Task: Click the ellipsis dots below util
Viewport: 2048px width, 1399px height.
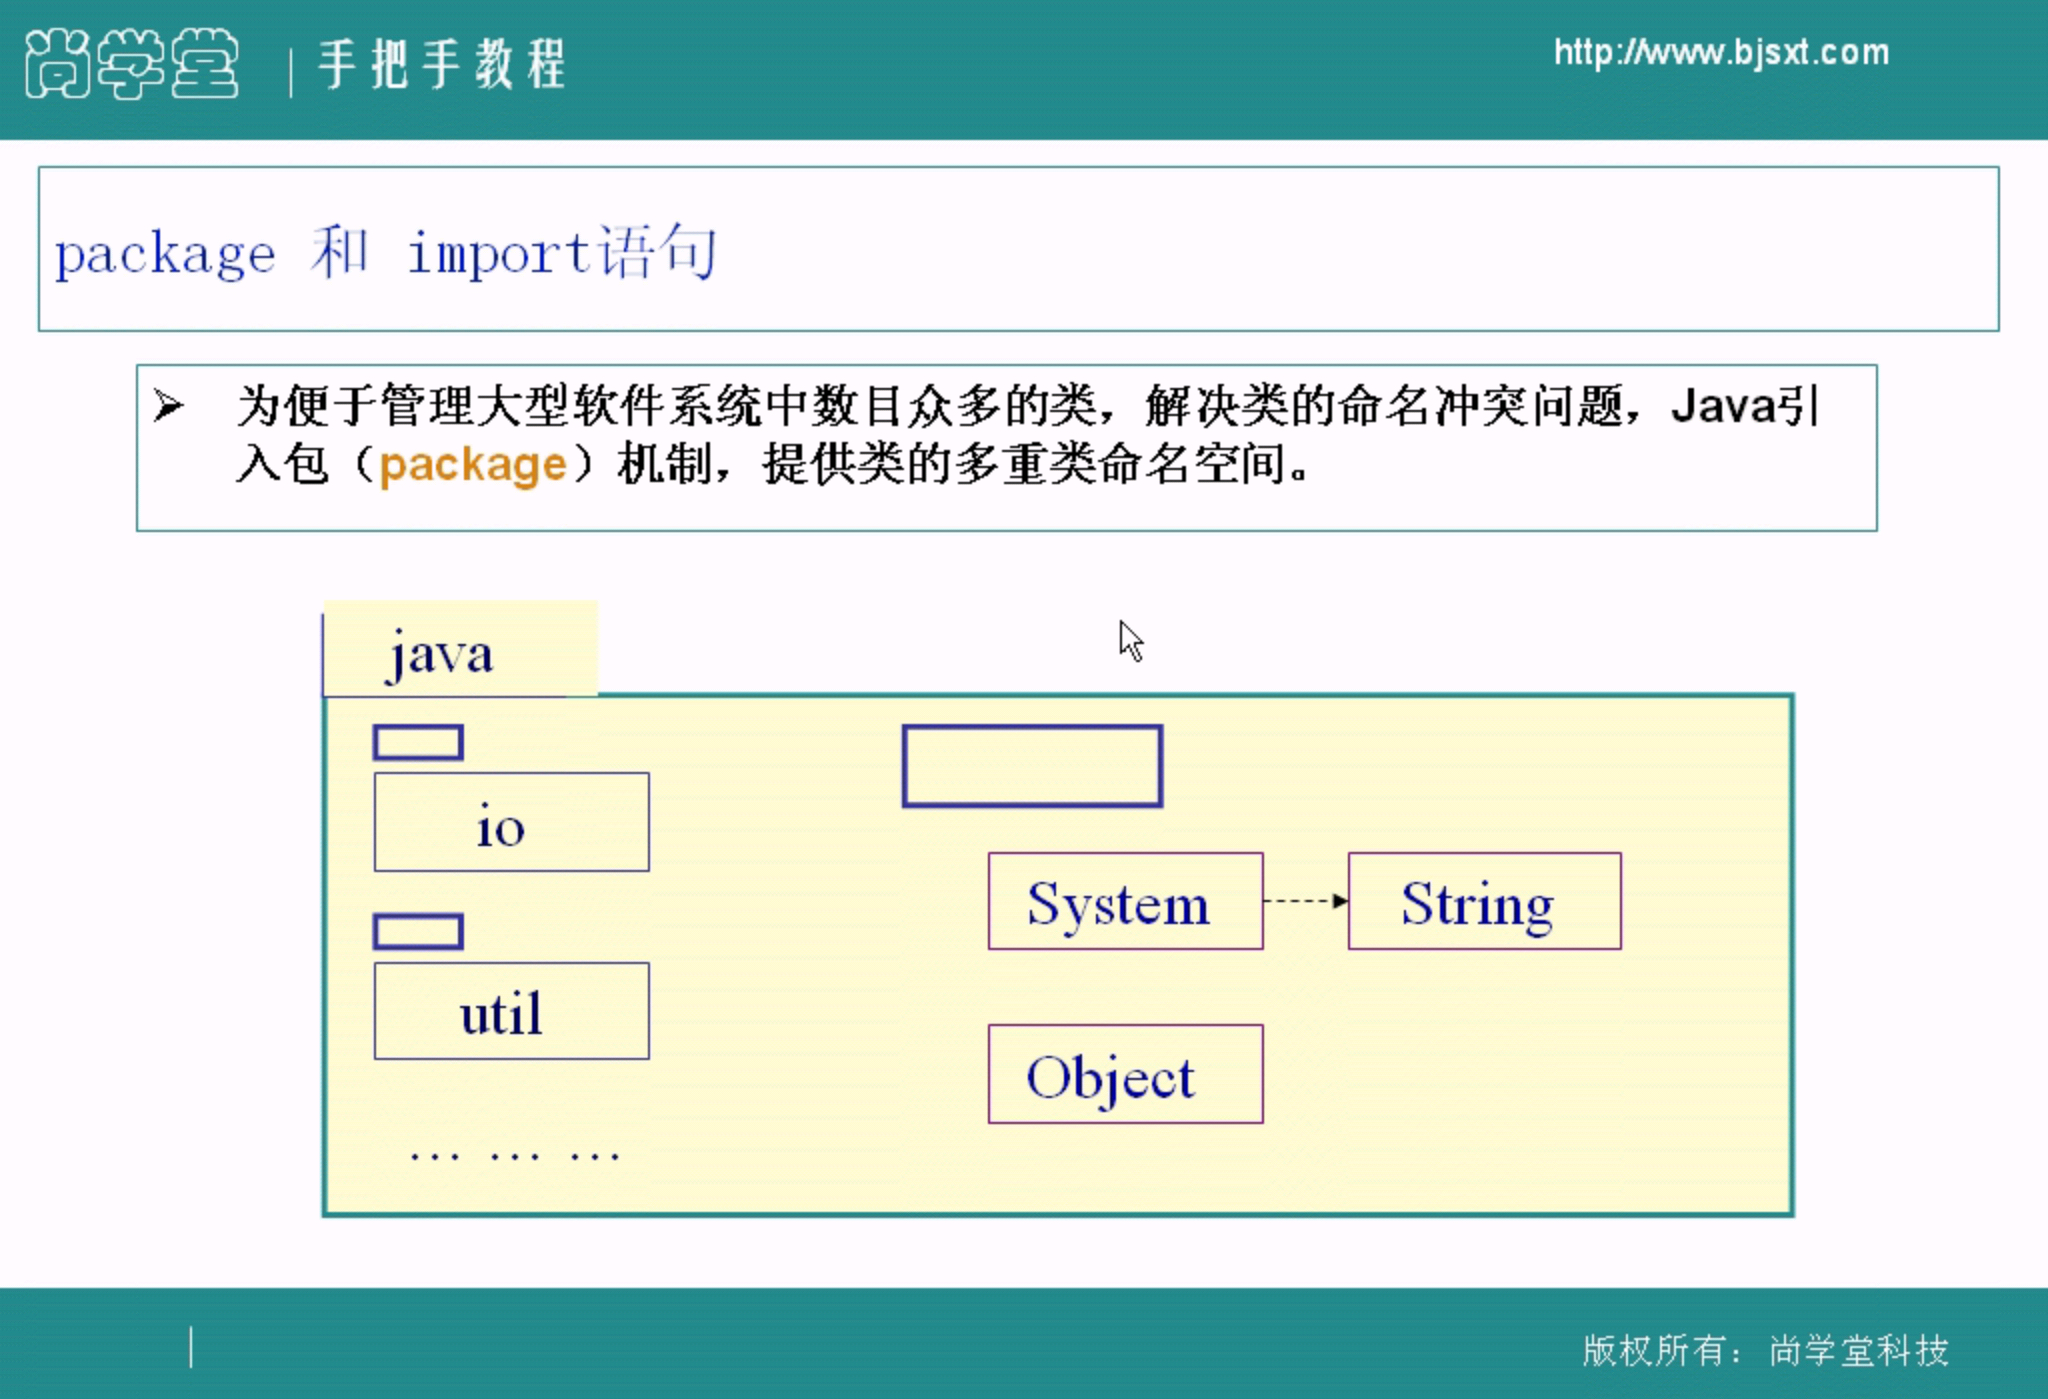Action: [514, 1156]
